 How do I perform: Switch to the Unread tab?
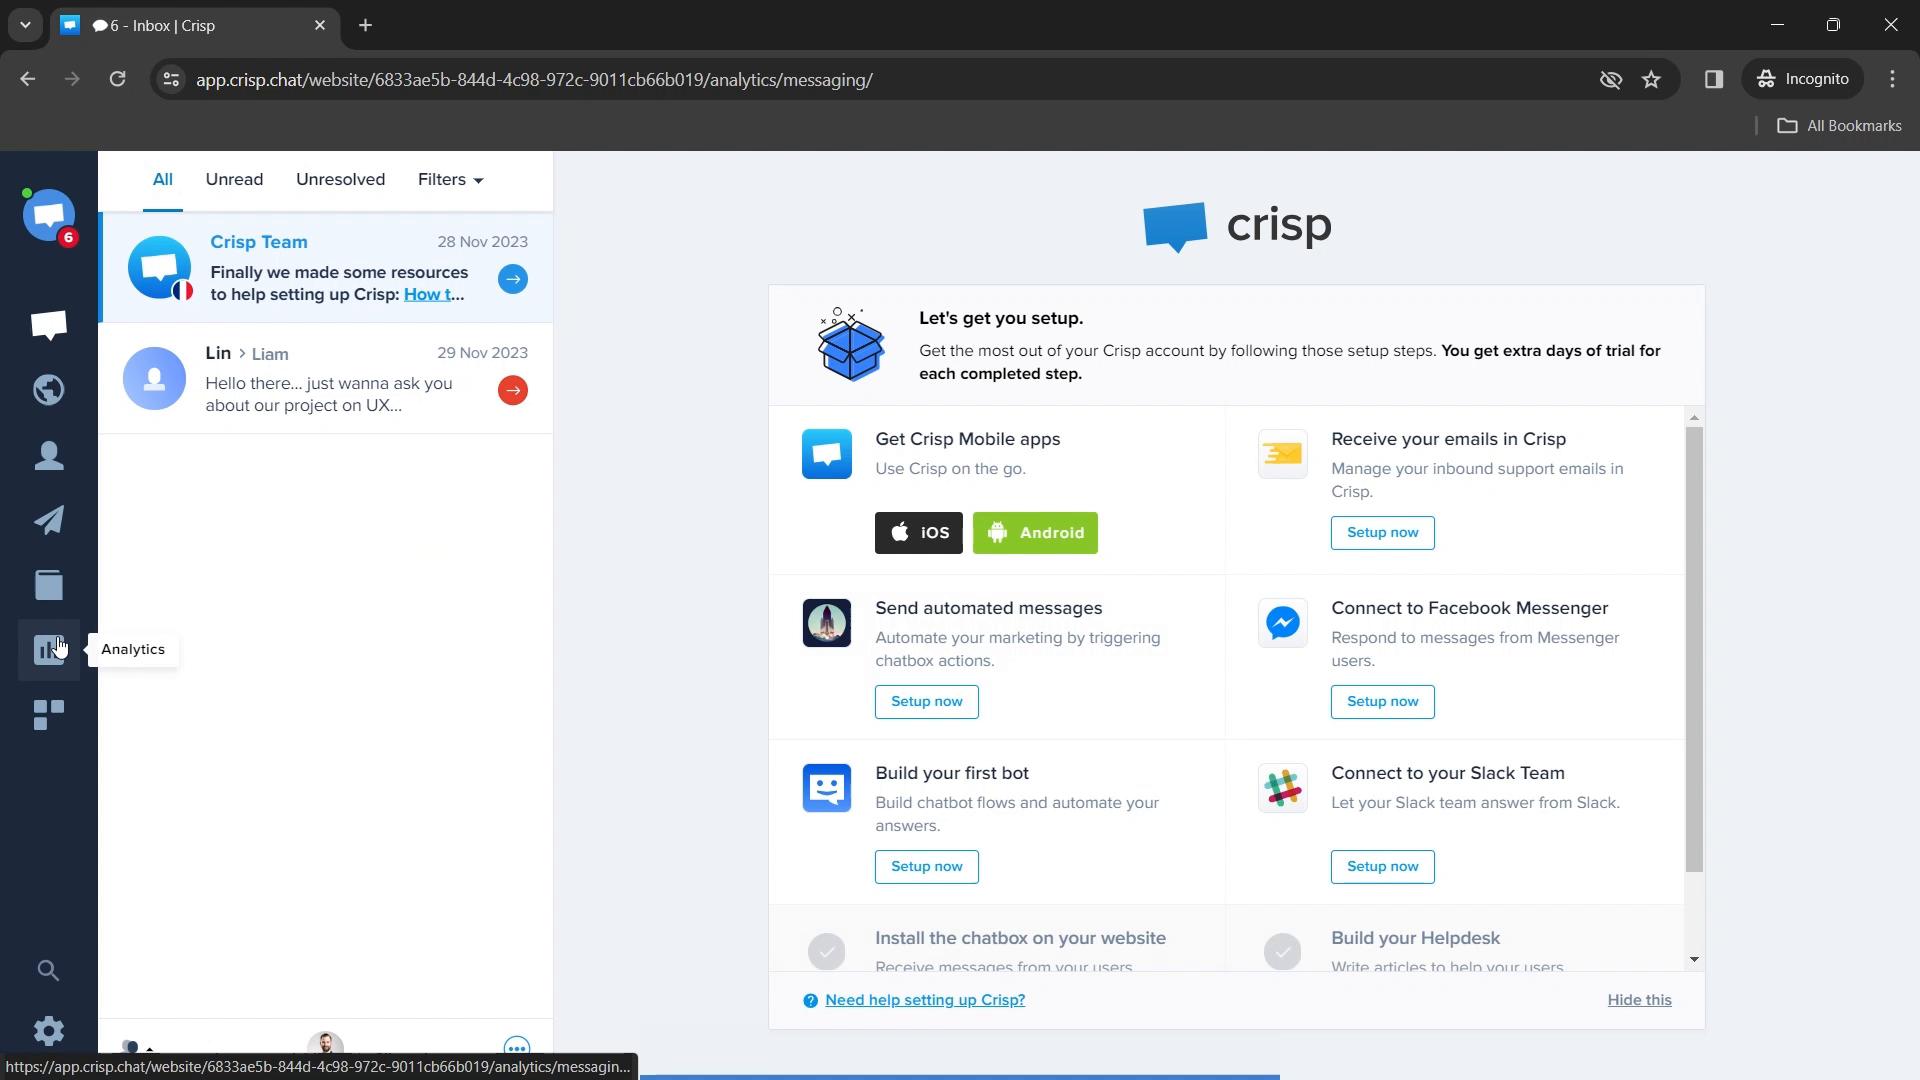(233, 178)
